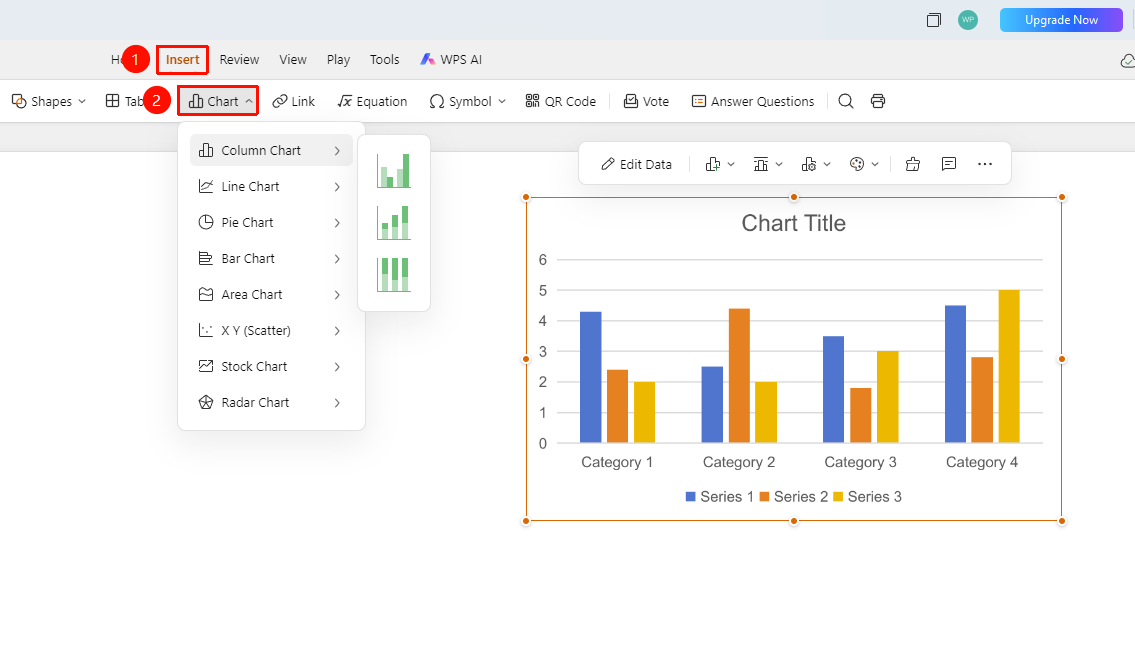This screenshot has height=649, width=1135.
Task: Click the Upgrade Now button
Action: [x=1061, y=20]
